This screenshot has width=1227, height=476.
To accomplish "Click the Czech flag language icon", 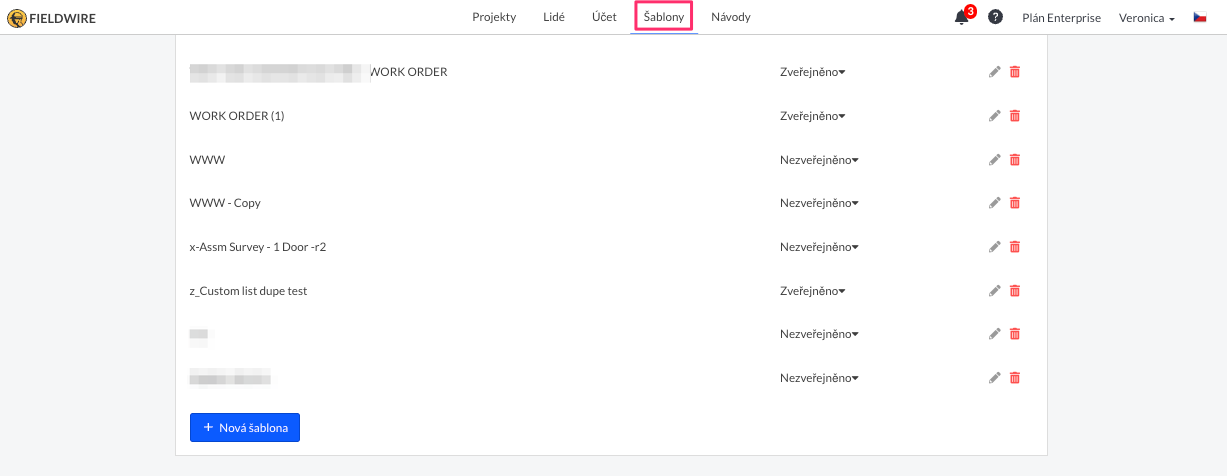I will 1200,17.
